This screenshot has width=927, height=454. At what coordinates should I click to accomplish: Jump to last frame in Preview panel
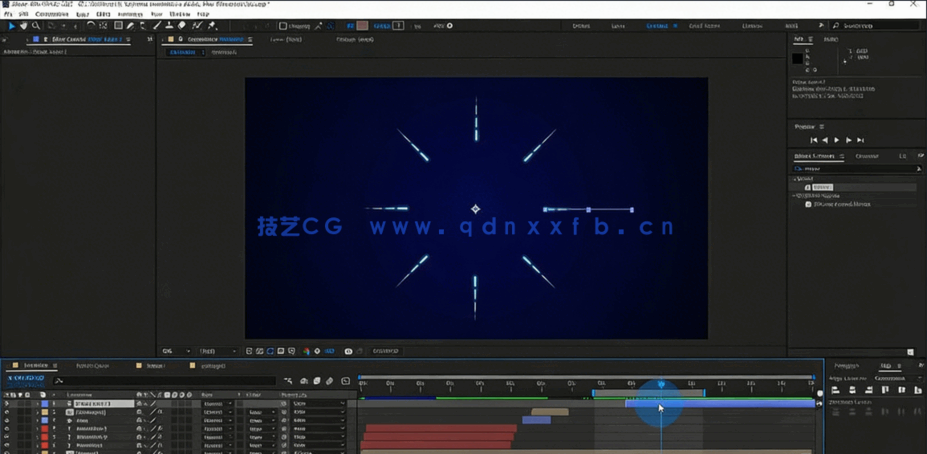[860, 140]
